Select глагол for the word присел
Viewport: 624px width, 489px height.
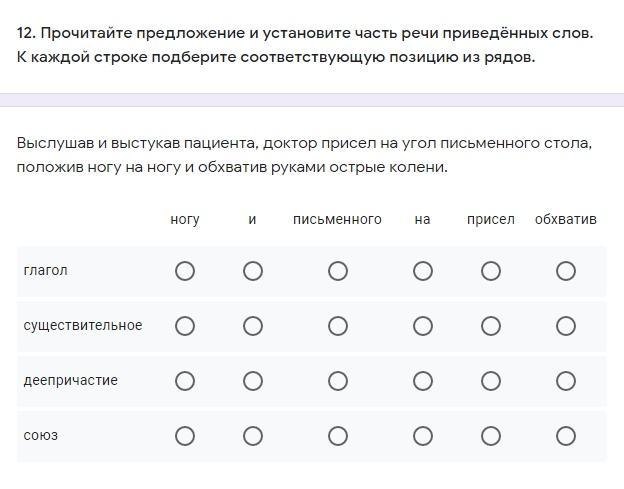point(491,271)
